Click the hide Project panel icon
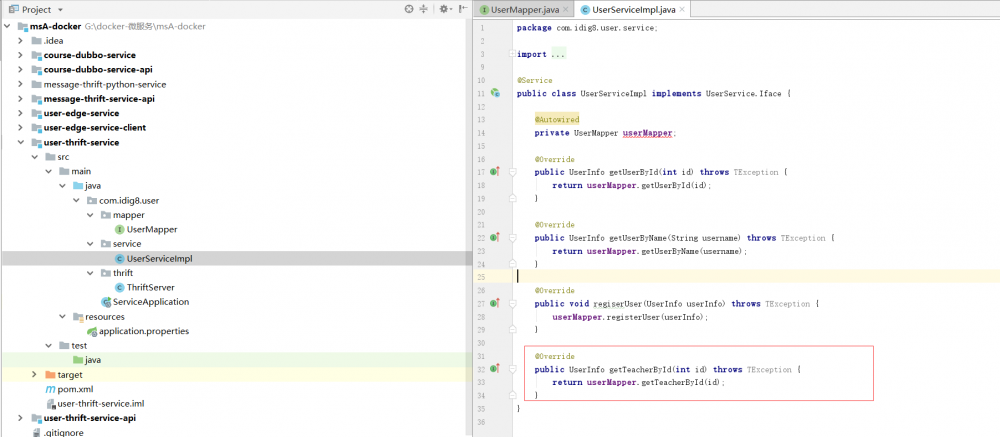Viewport: 1000px width, 437px height. 464,9
